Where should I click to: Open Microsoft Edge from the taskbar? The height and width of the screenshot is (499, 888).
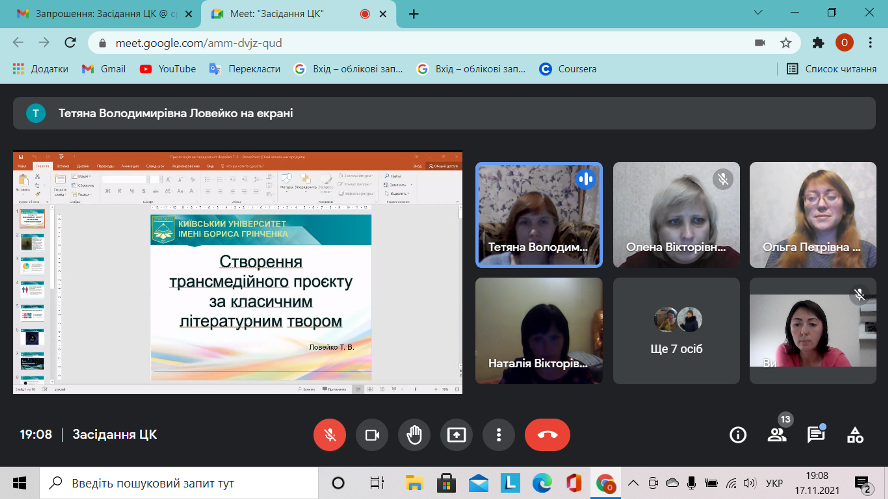(x=542, y=483)
